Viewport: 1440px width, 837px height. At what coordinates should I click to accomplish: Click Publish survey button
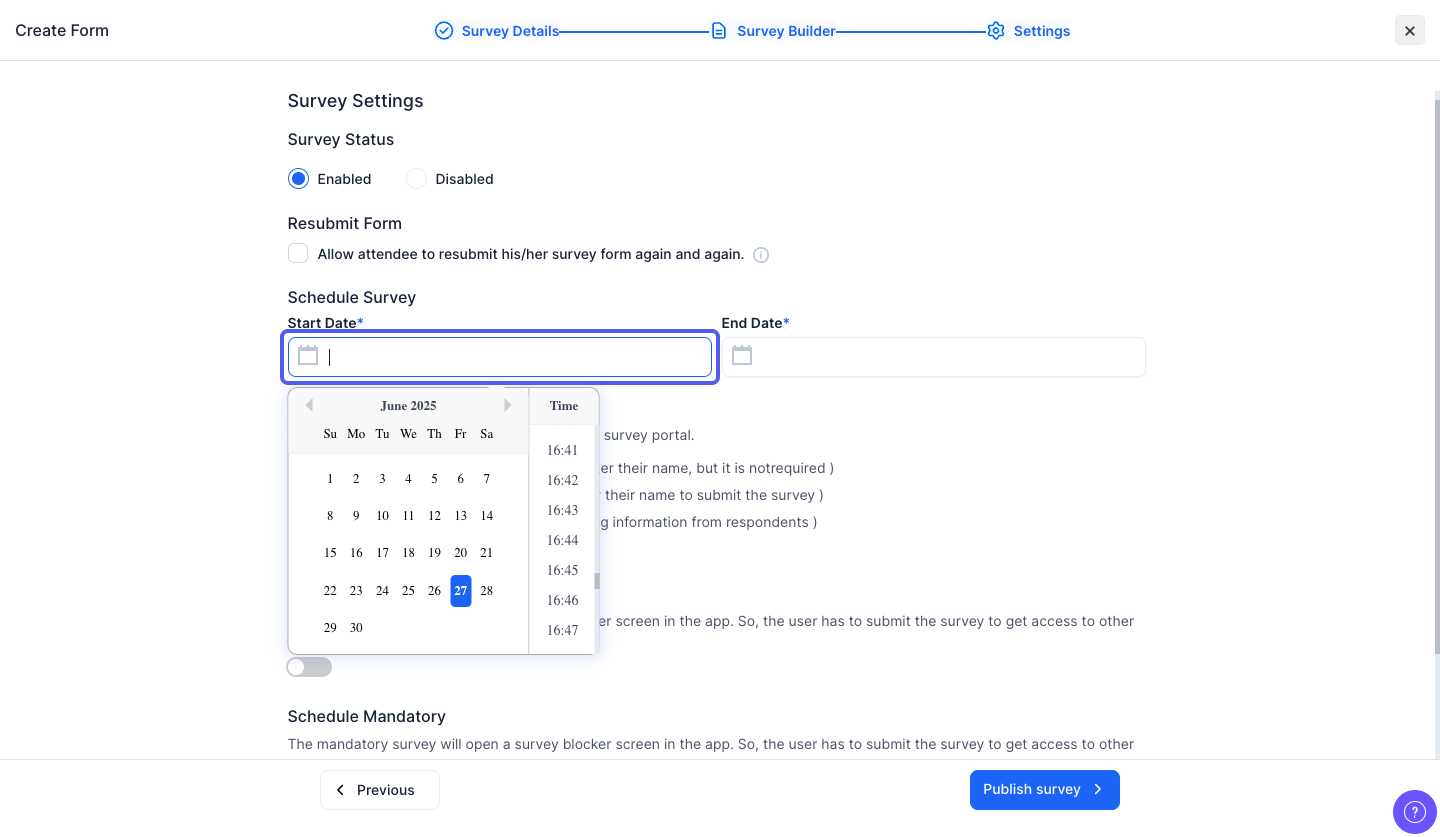coord(1045,790)
